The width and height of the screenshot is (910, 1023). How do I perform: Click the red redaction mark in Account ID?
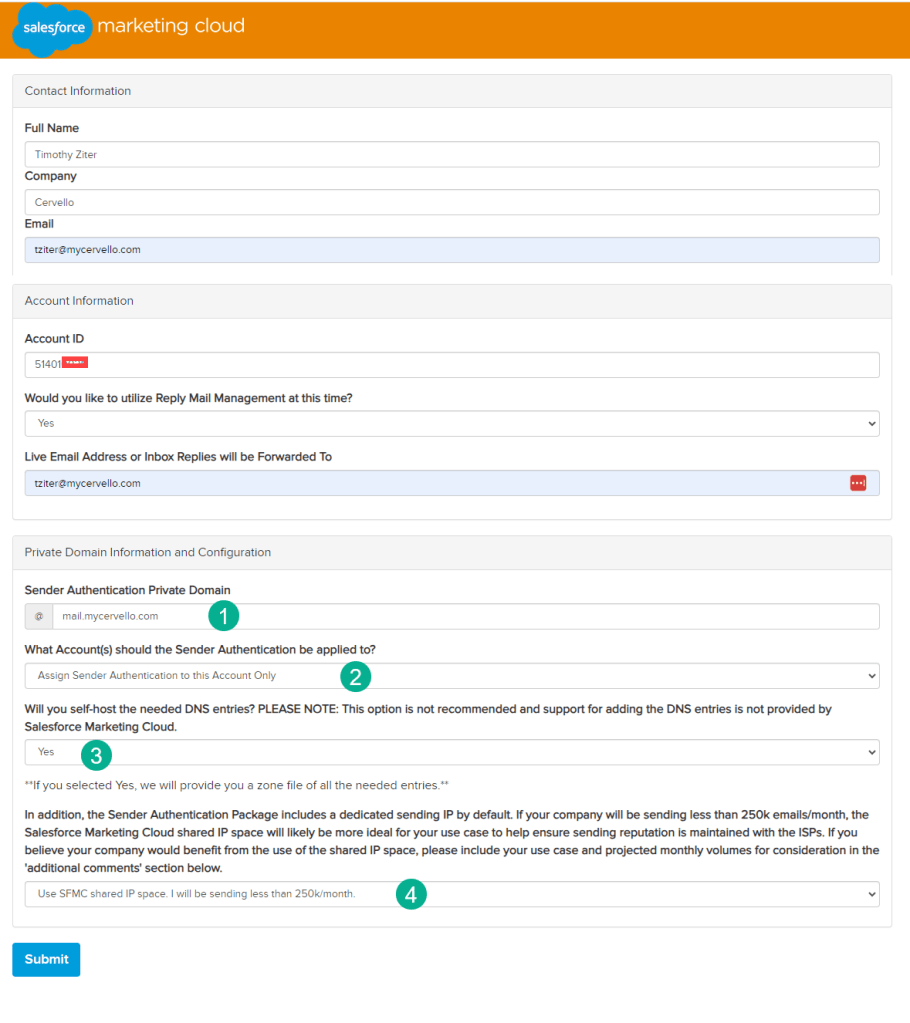tap(76, 364)
